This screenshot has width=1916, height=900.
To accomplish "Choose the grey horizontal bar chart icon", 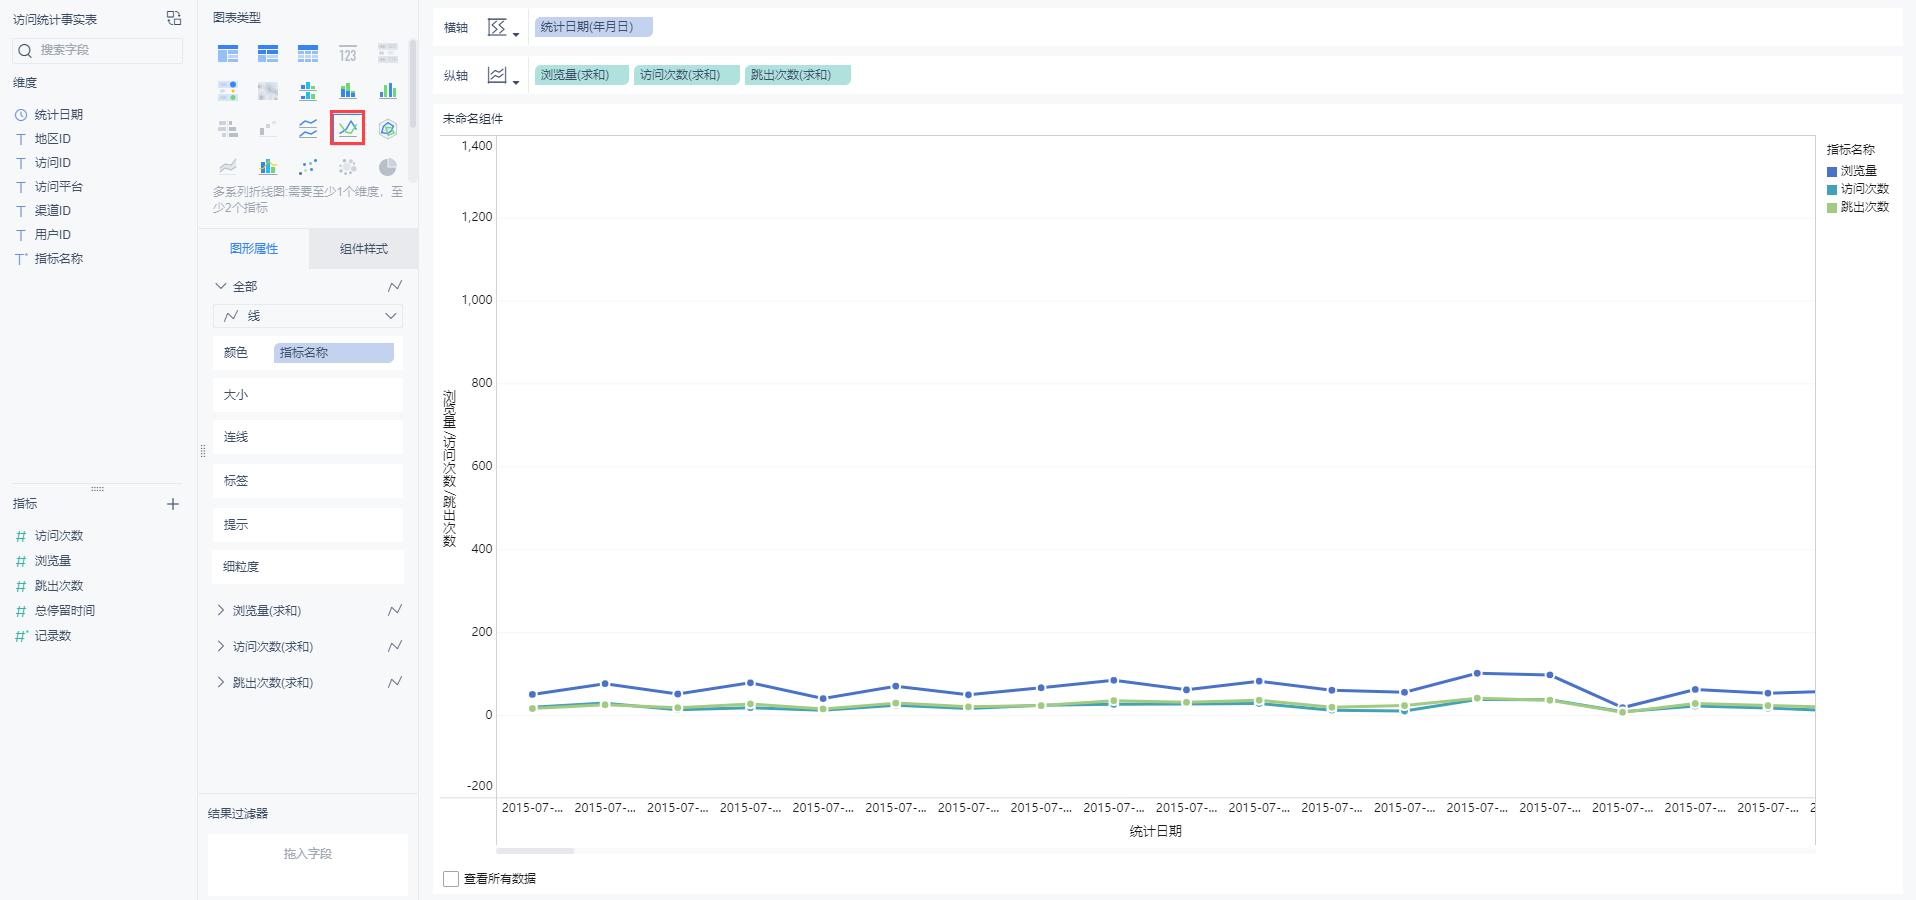I will [x=228, y=129].
